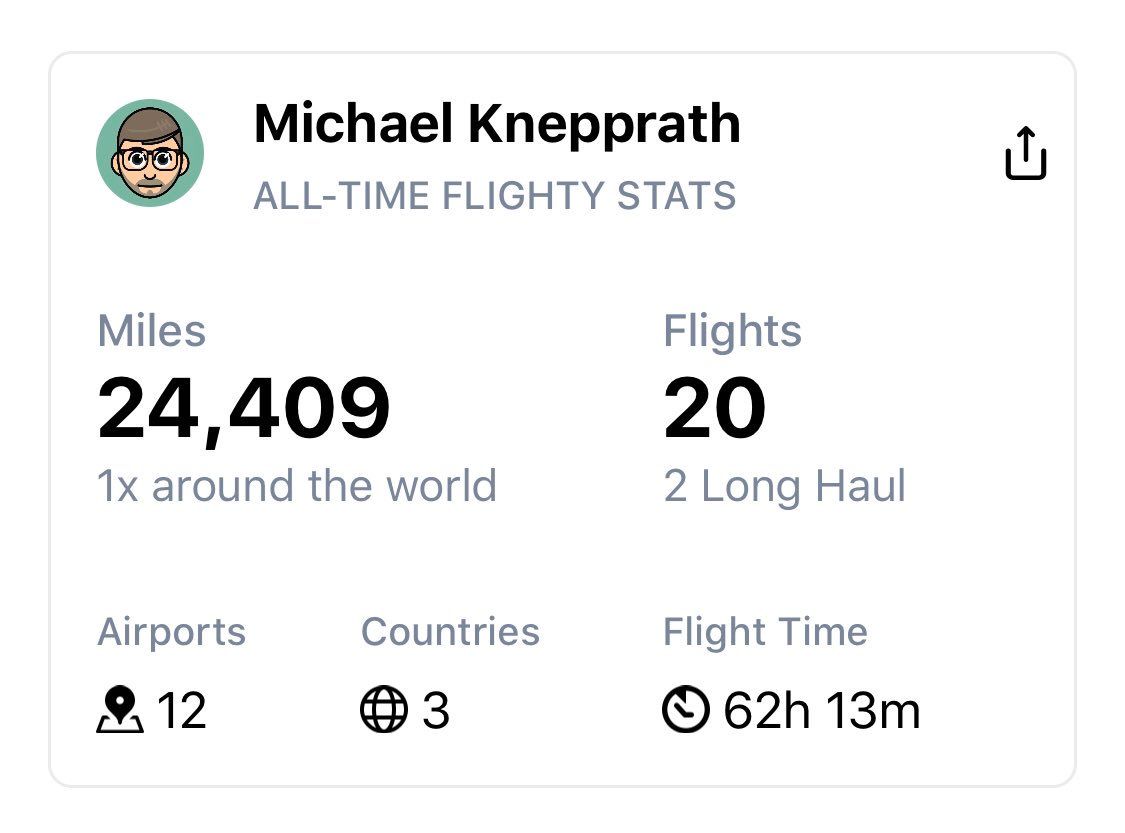Tap the countries count 3

click(x=436, y=710)
